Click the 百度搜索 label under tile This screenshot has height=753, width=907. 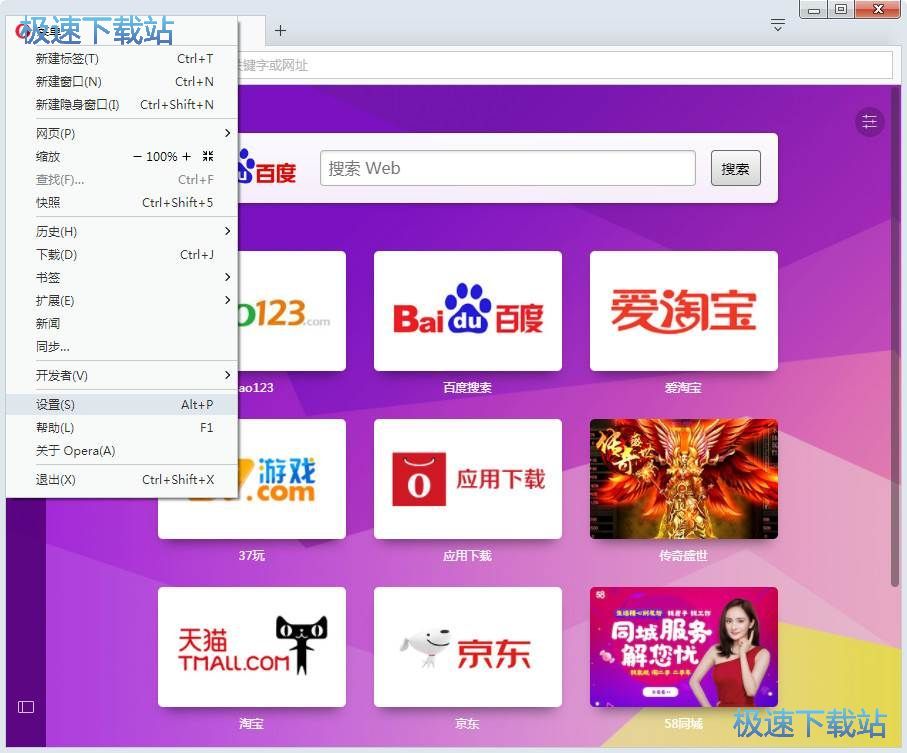click(x=467, y=387)
